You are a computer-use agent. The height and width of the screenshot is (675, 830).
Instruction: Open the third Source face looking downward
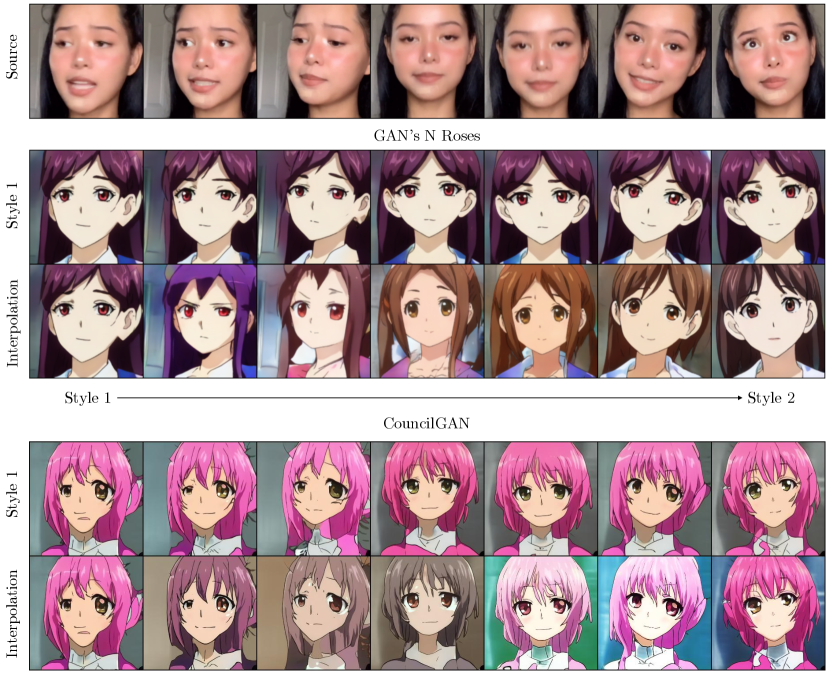click(x=314, y=61)
